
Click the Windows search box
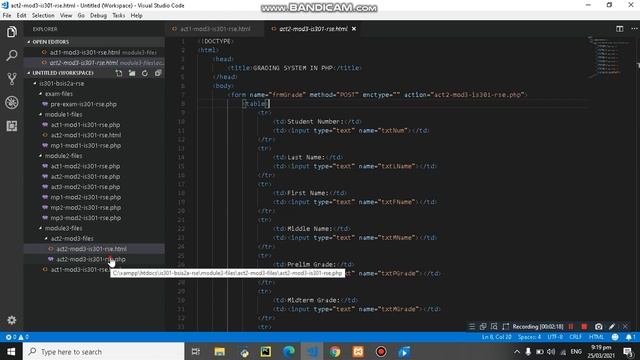104,351
